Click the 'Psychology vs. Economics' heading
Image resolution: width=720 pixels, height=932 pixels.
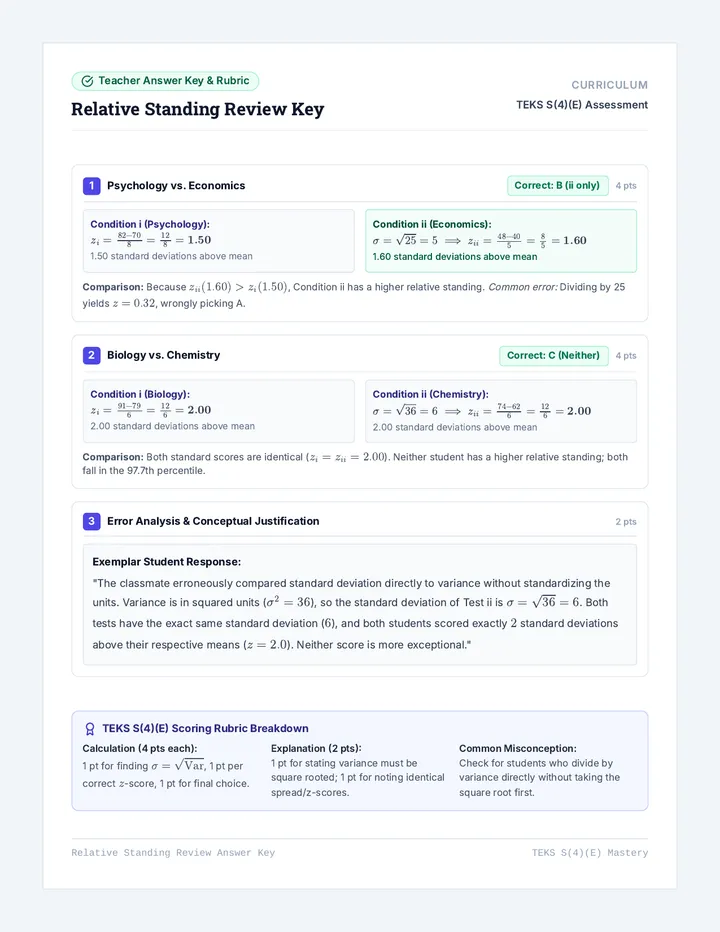click(176, 185)
